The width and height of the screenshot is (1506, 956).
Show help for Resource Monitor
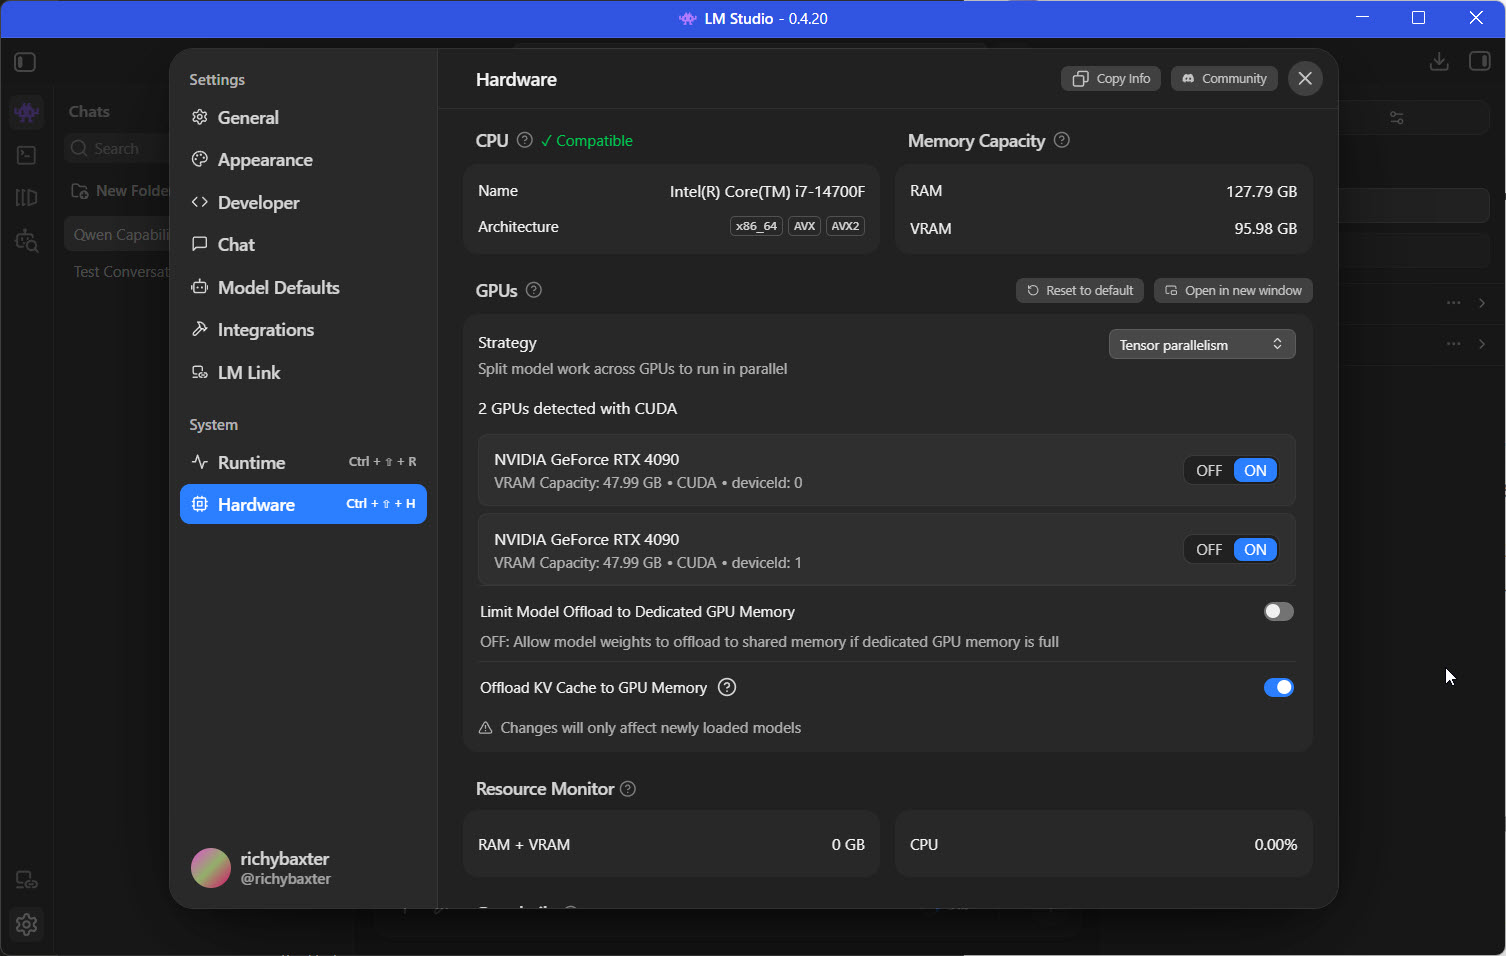point(628,789)
